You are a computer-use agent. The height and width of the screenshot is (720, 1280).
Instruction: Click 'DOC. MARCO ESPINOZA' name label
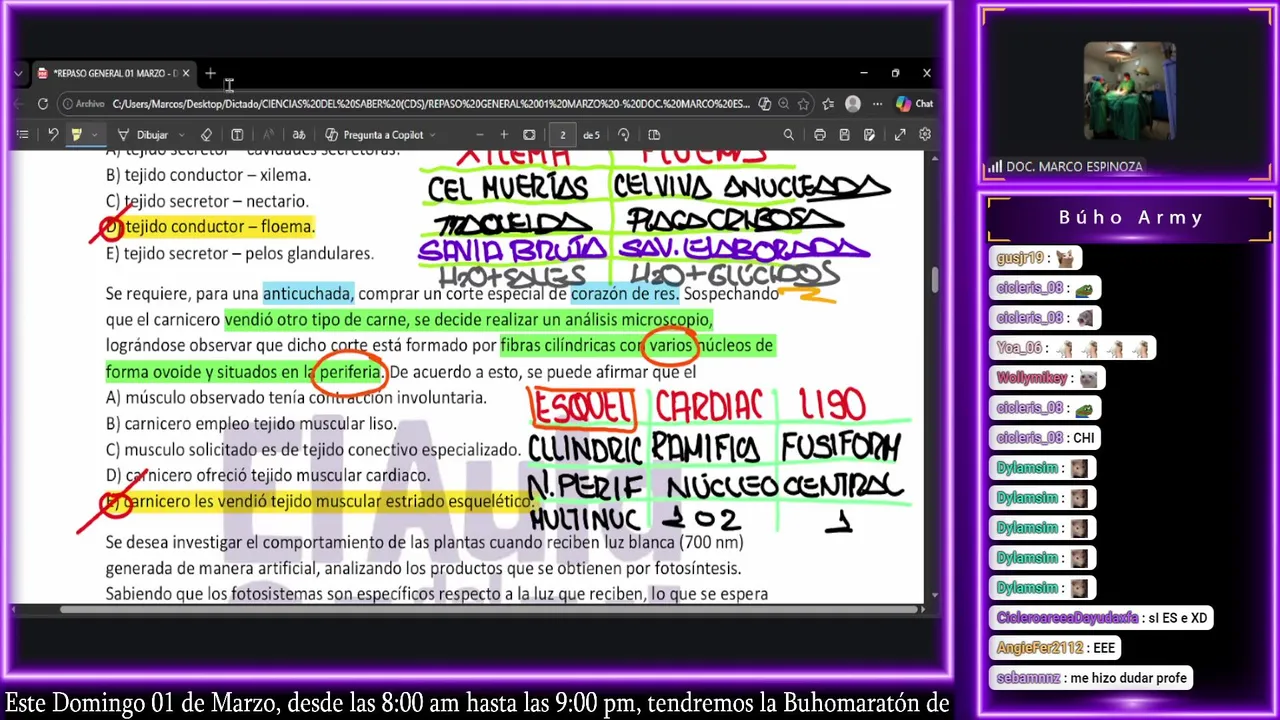coord(1074,167)
